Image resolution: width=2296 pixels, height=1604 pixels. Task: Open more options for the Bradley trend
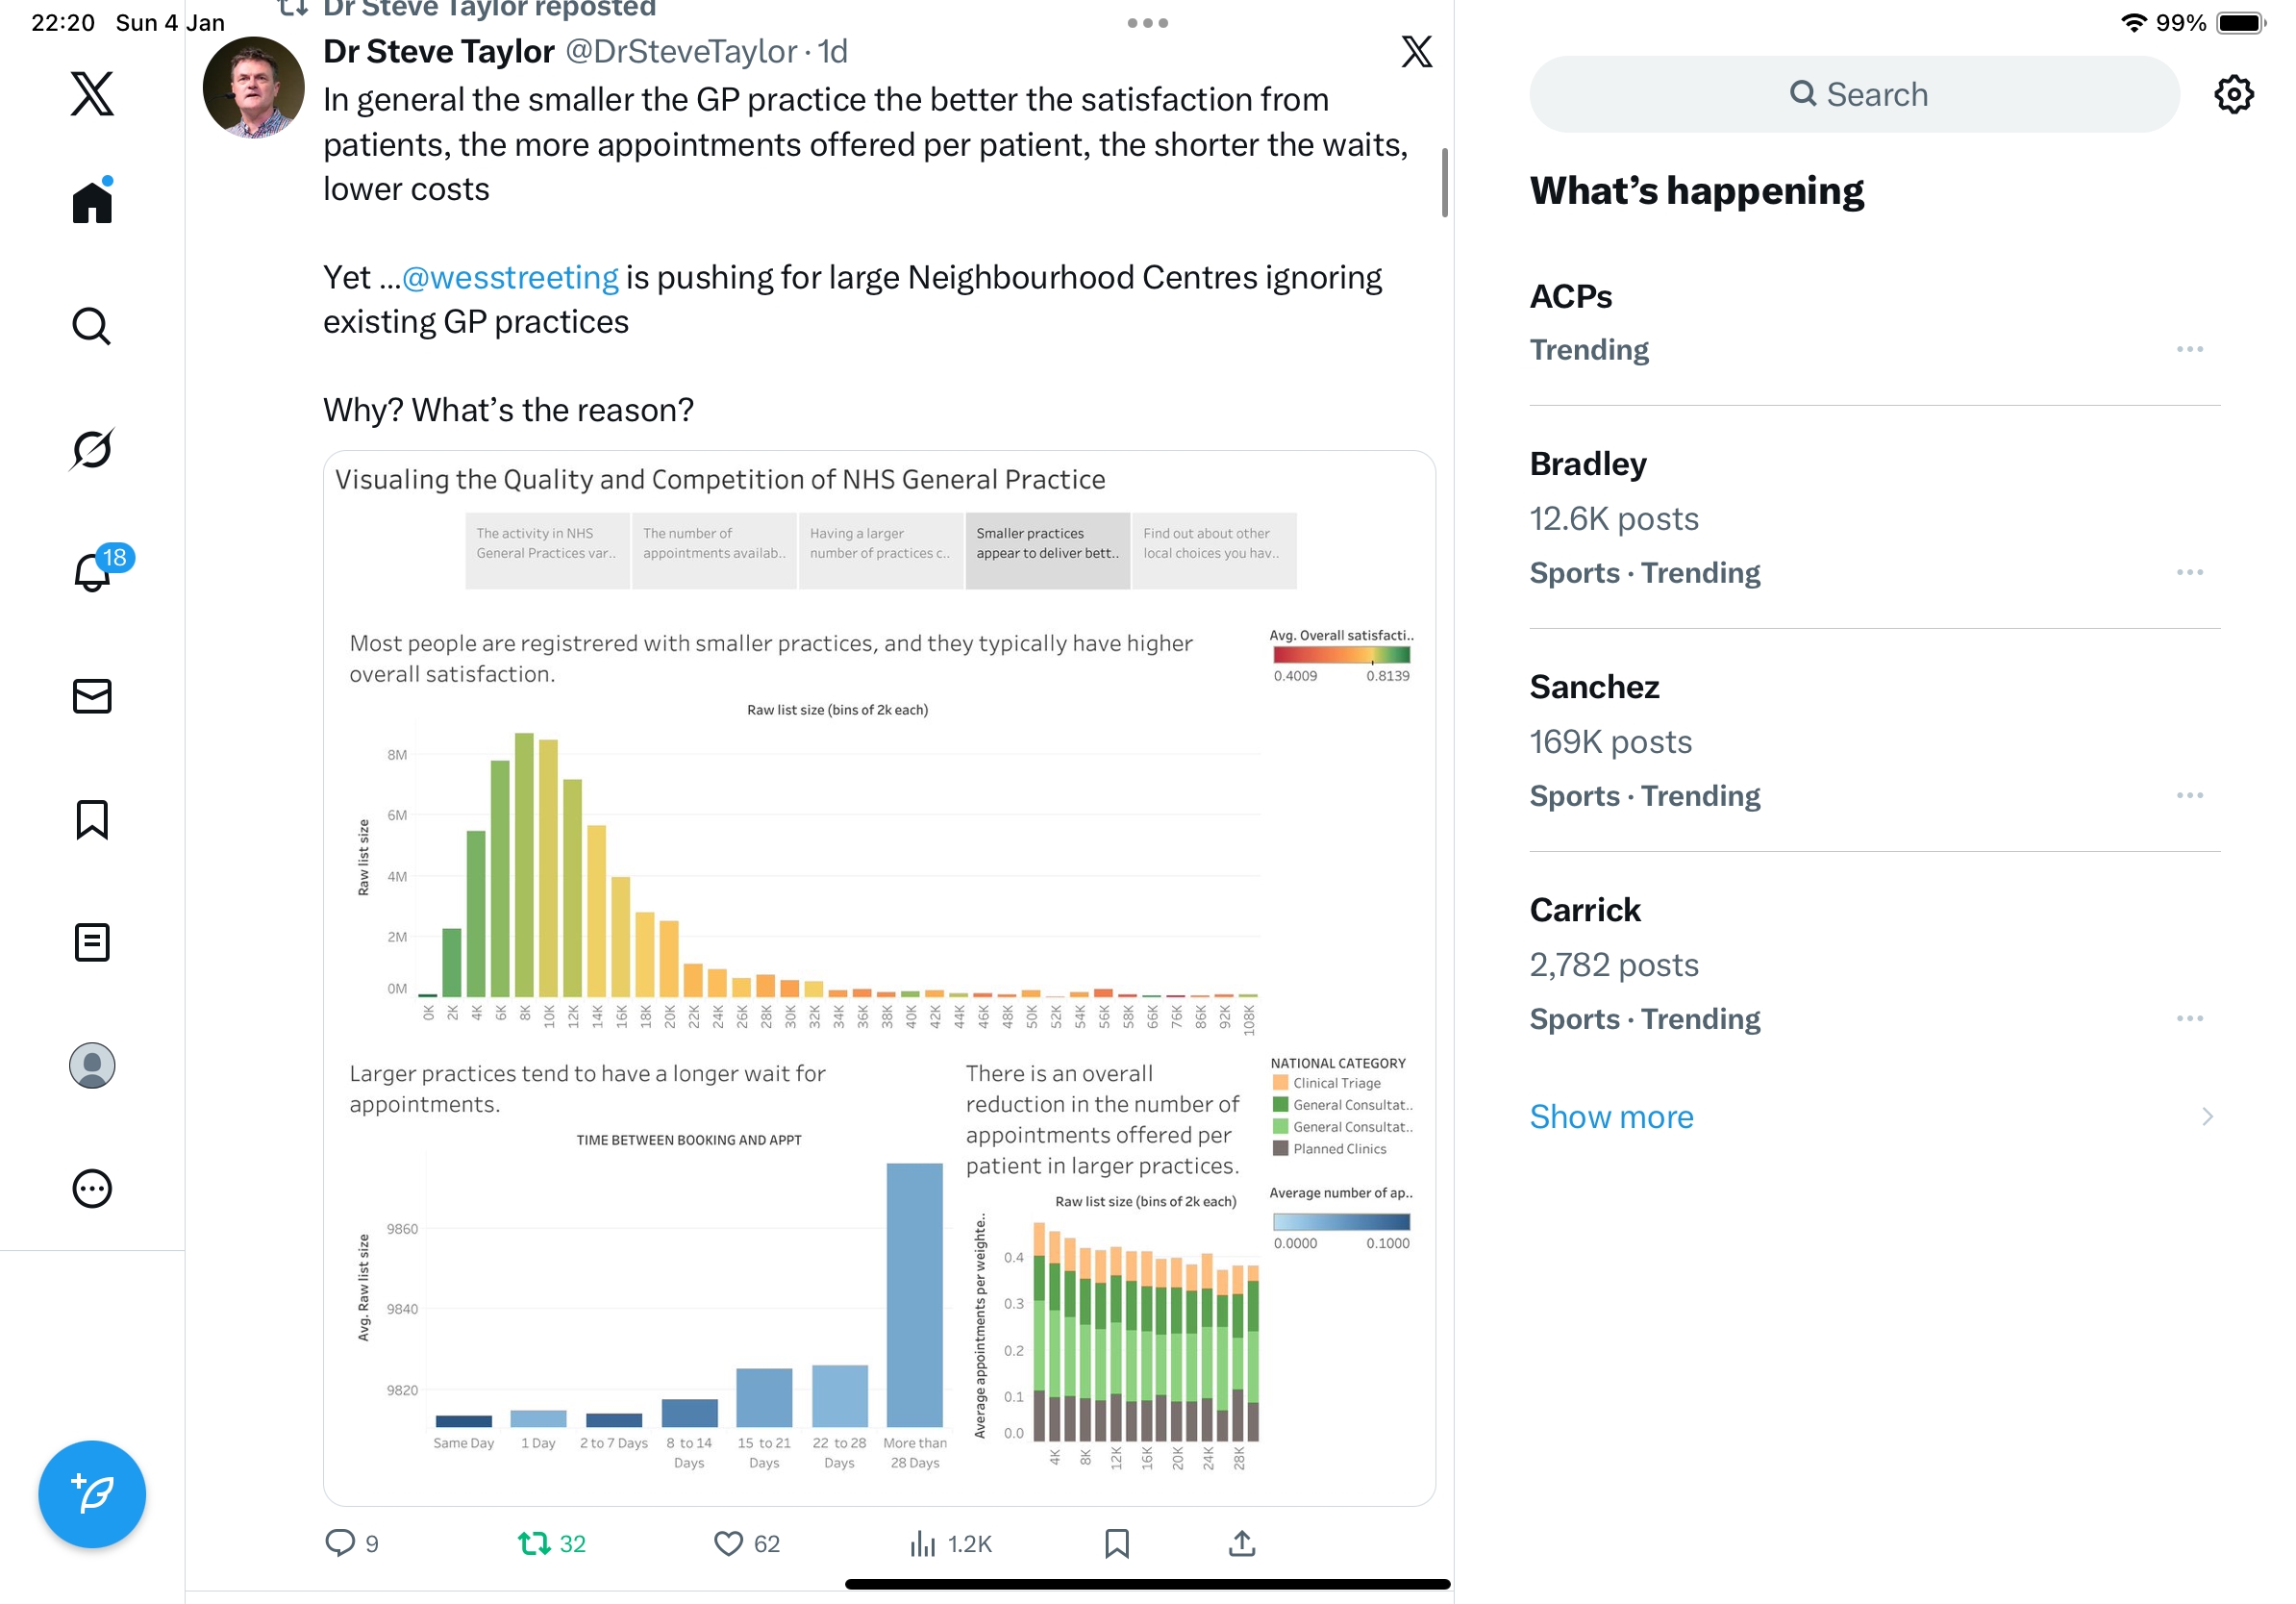click(2189, 572)
